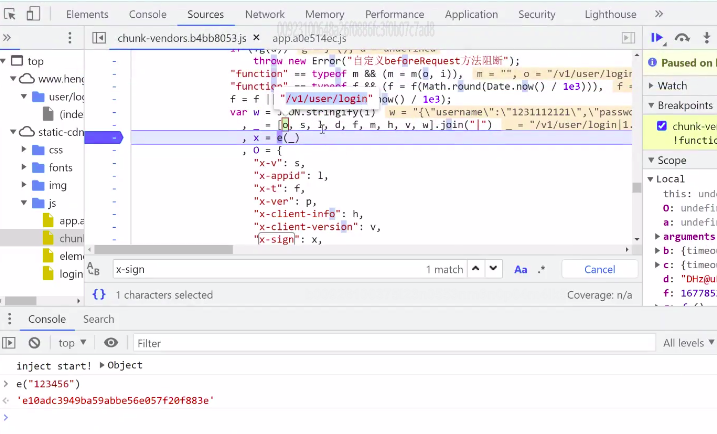Show the console sidebar icon
Screen dimensions: 717x434
pos(9,343)
